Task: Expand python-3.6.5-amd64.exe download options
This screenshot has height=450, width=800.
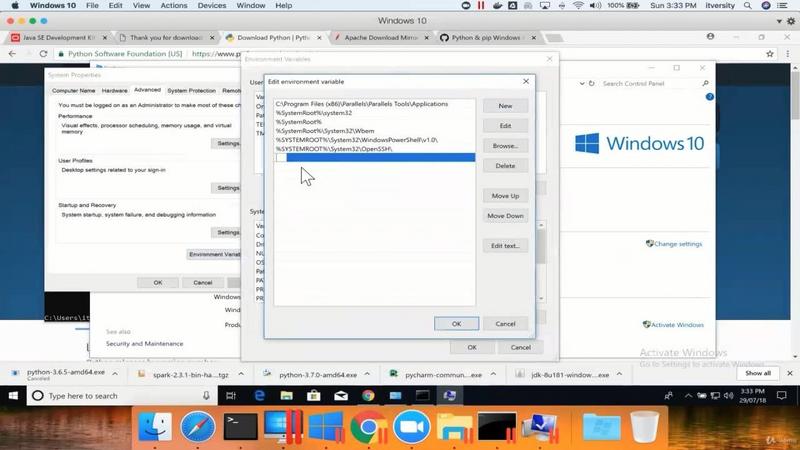Action: tap(115, 374)
